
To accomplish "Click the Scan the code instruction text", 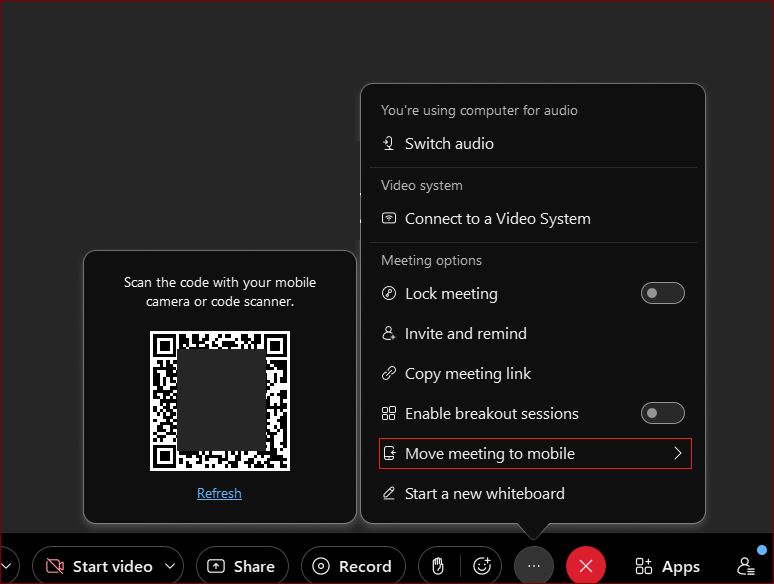I will [x=220, y=292].
